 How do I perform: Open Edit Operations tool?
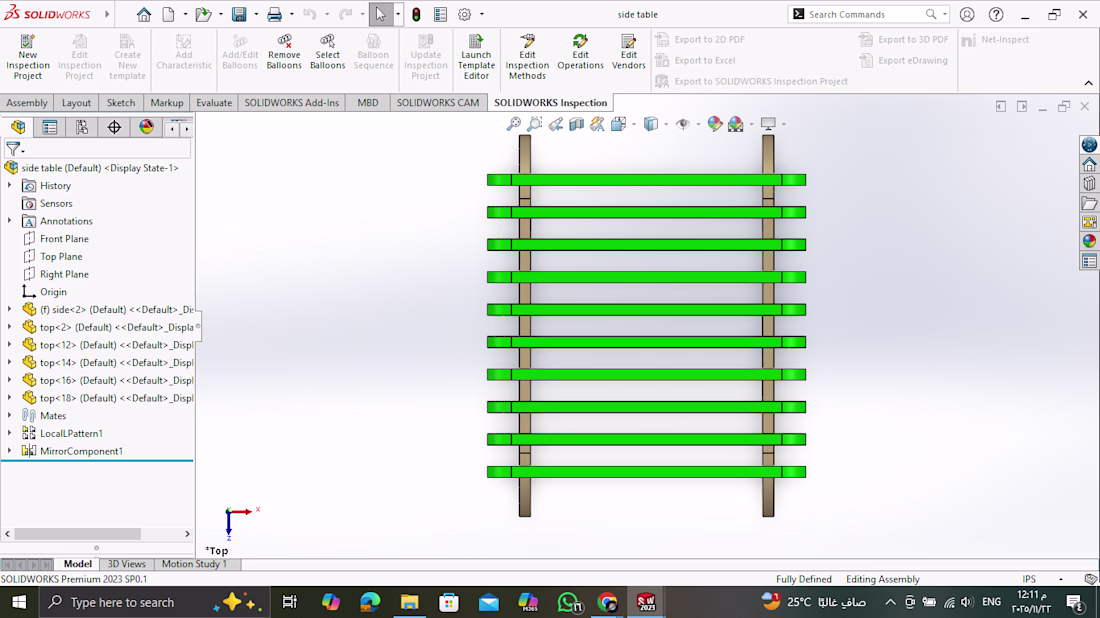(580, 52)
